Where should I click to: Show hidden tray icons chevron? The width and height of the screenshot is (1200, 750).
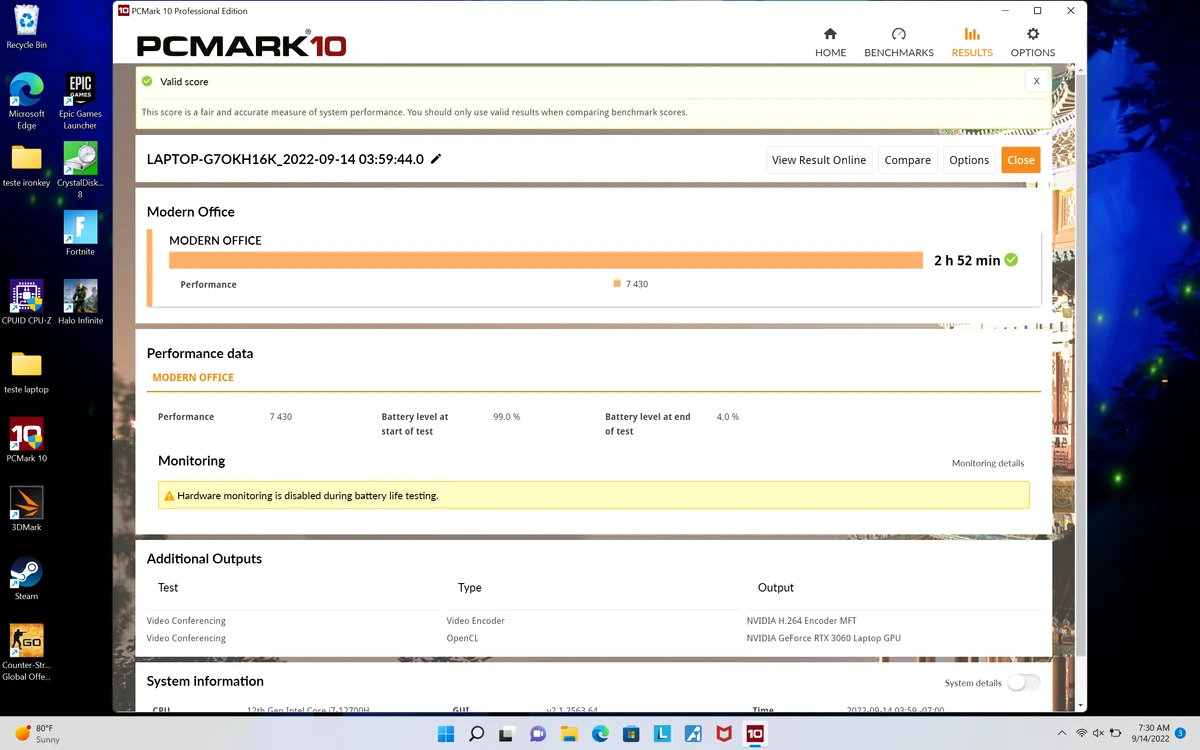(1062, 733)
